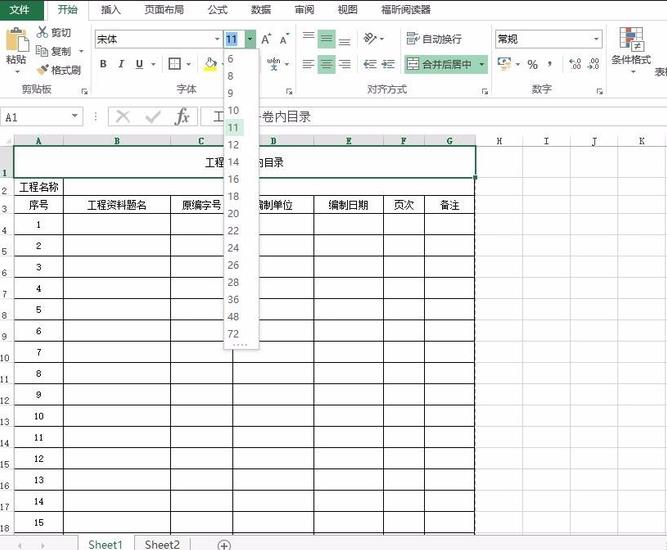Open the 文件 File tab

pos(20,10)
